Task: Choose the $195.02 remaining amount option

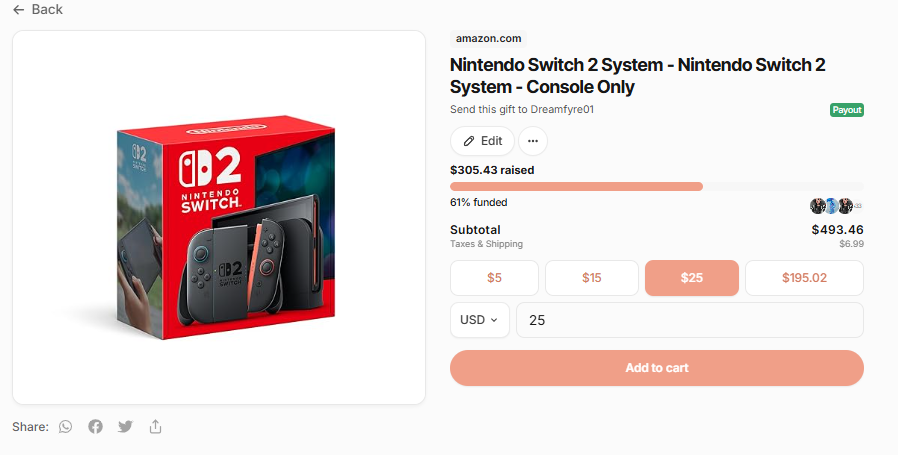Action: (804, 278)
